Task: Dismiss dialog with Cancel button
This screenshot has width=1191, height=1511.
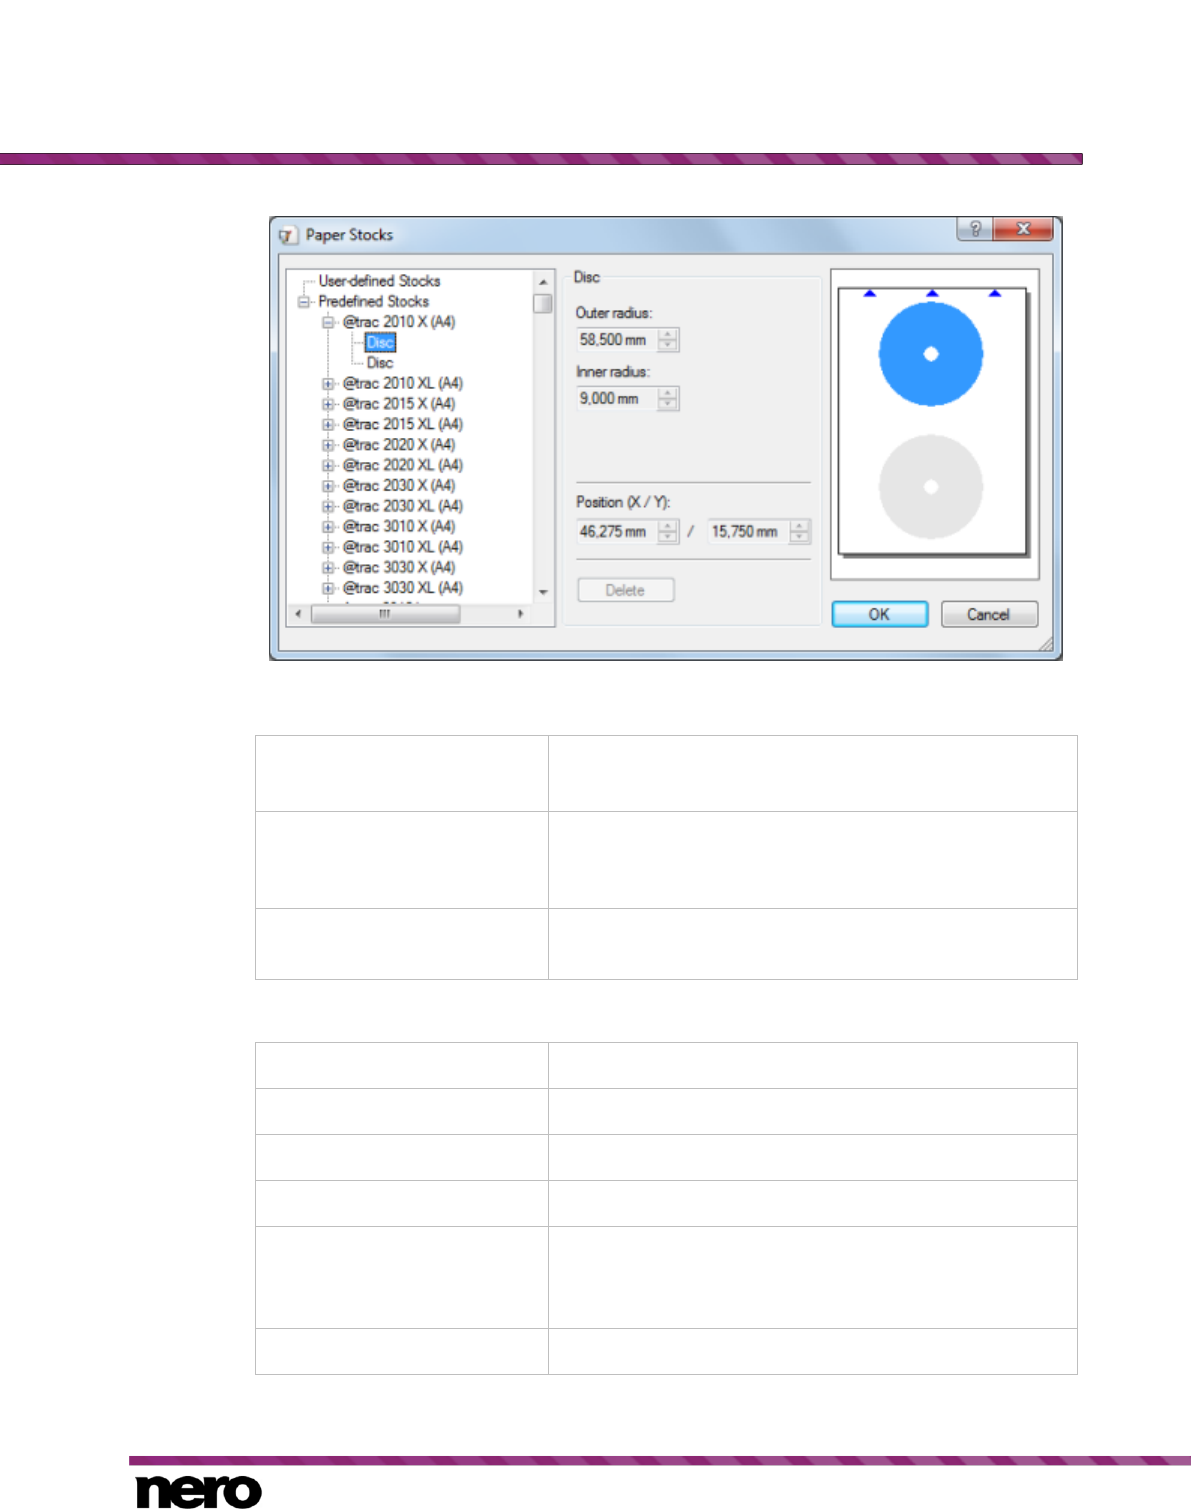Action: 988,614
